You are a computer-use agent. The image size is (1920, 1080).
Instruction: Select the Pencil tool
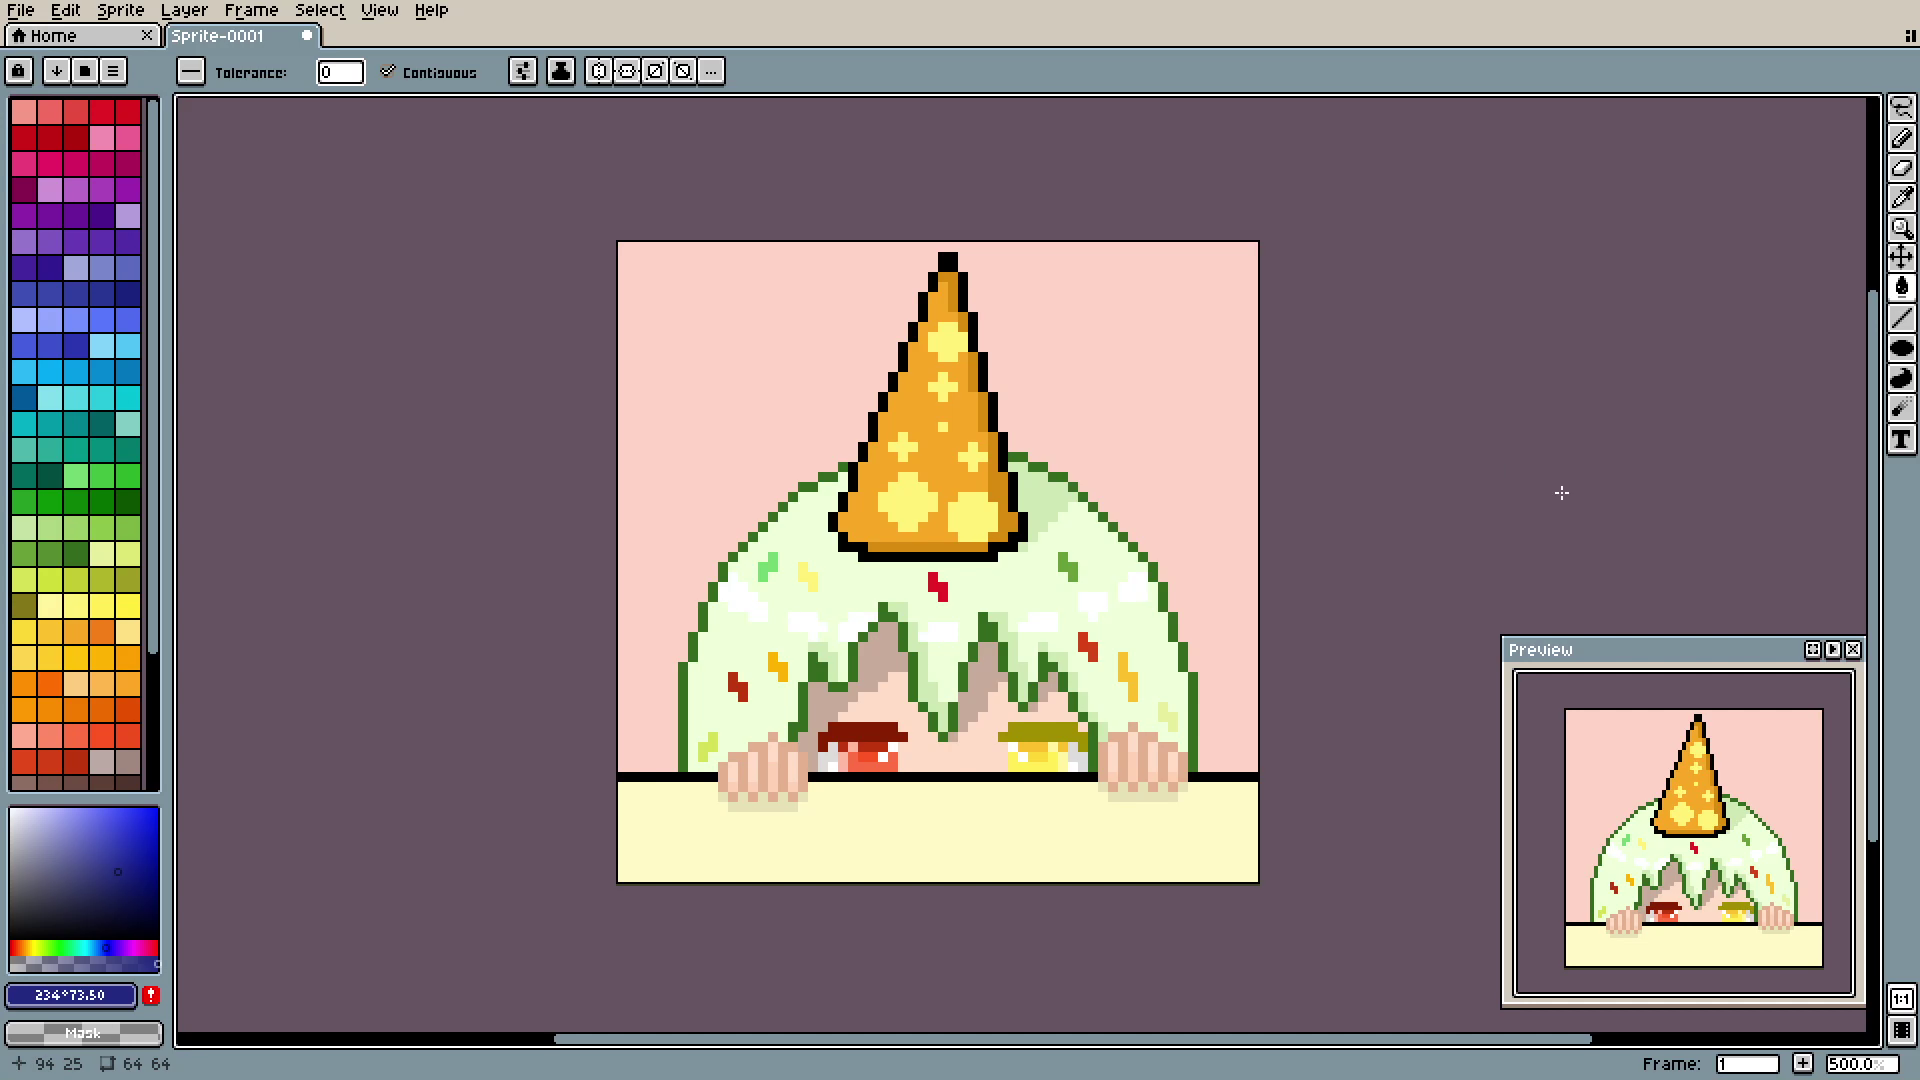coord(1901,138)
